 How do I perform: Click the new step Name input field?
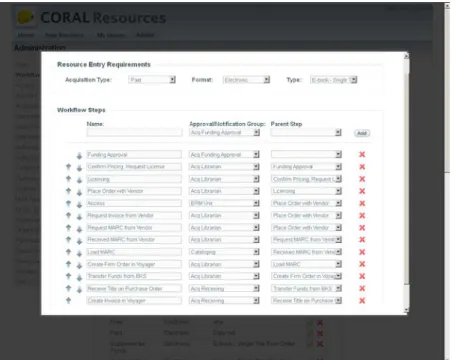[134, 133]
